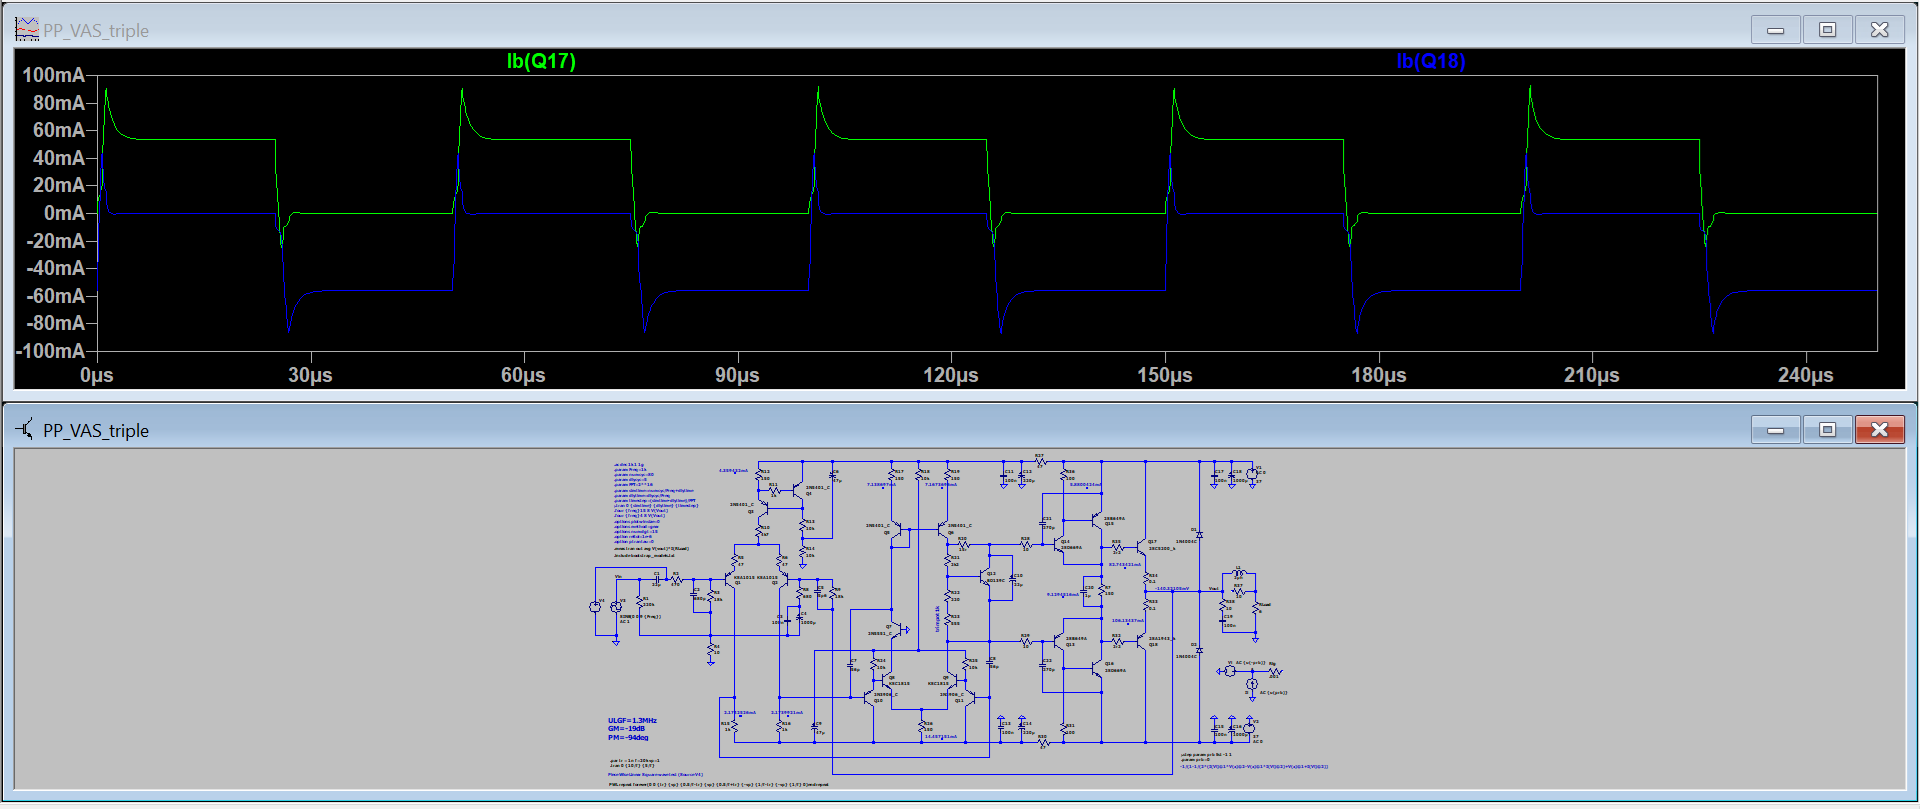This screenshot has height=809, width=1920.
Task: Click the -100mA vertical axis label
Action: (x=50, y=351)
